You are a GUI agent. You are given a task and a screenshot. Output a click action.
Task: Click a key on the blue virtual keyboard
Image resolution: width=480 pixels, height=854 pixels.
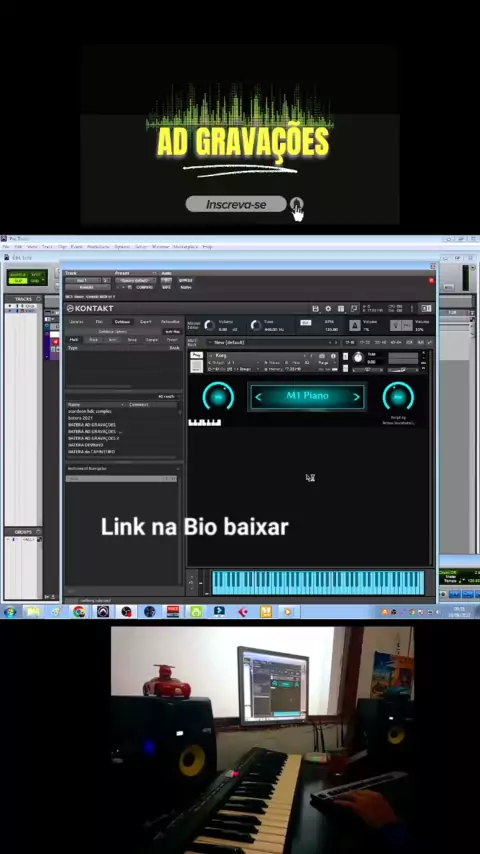(317, 583)
